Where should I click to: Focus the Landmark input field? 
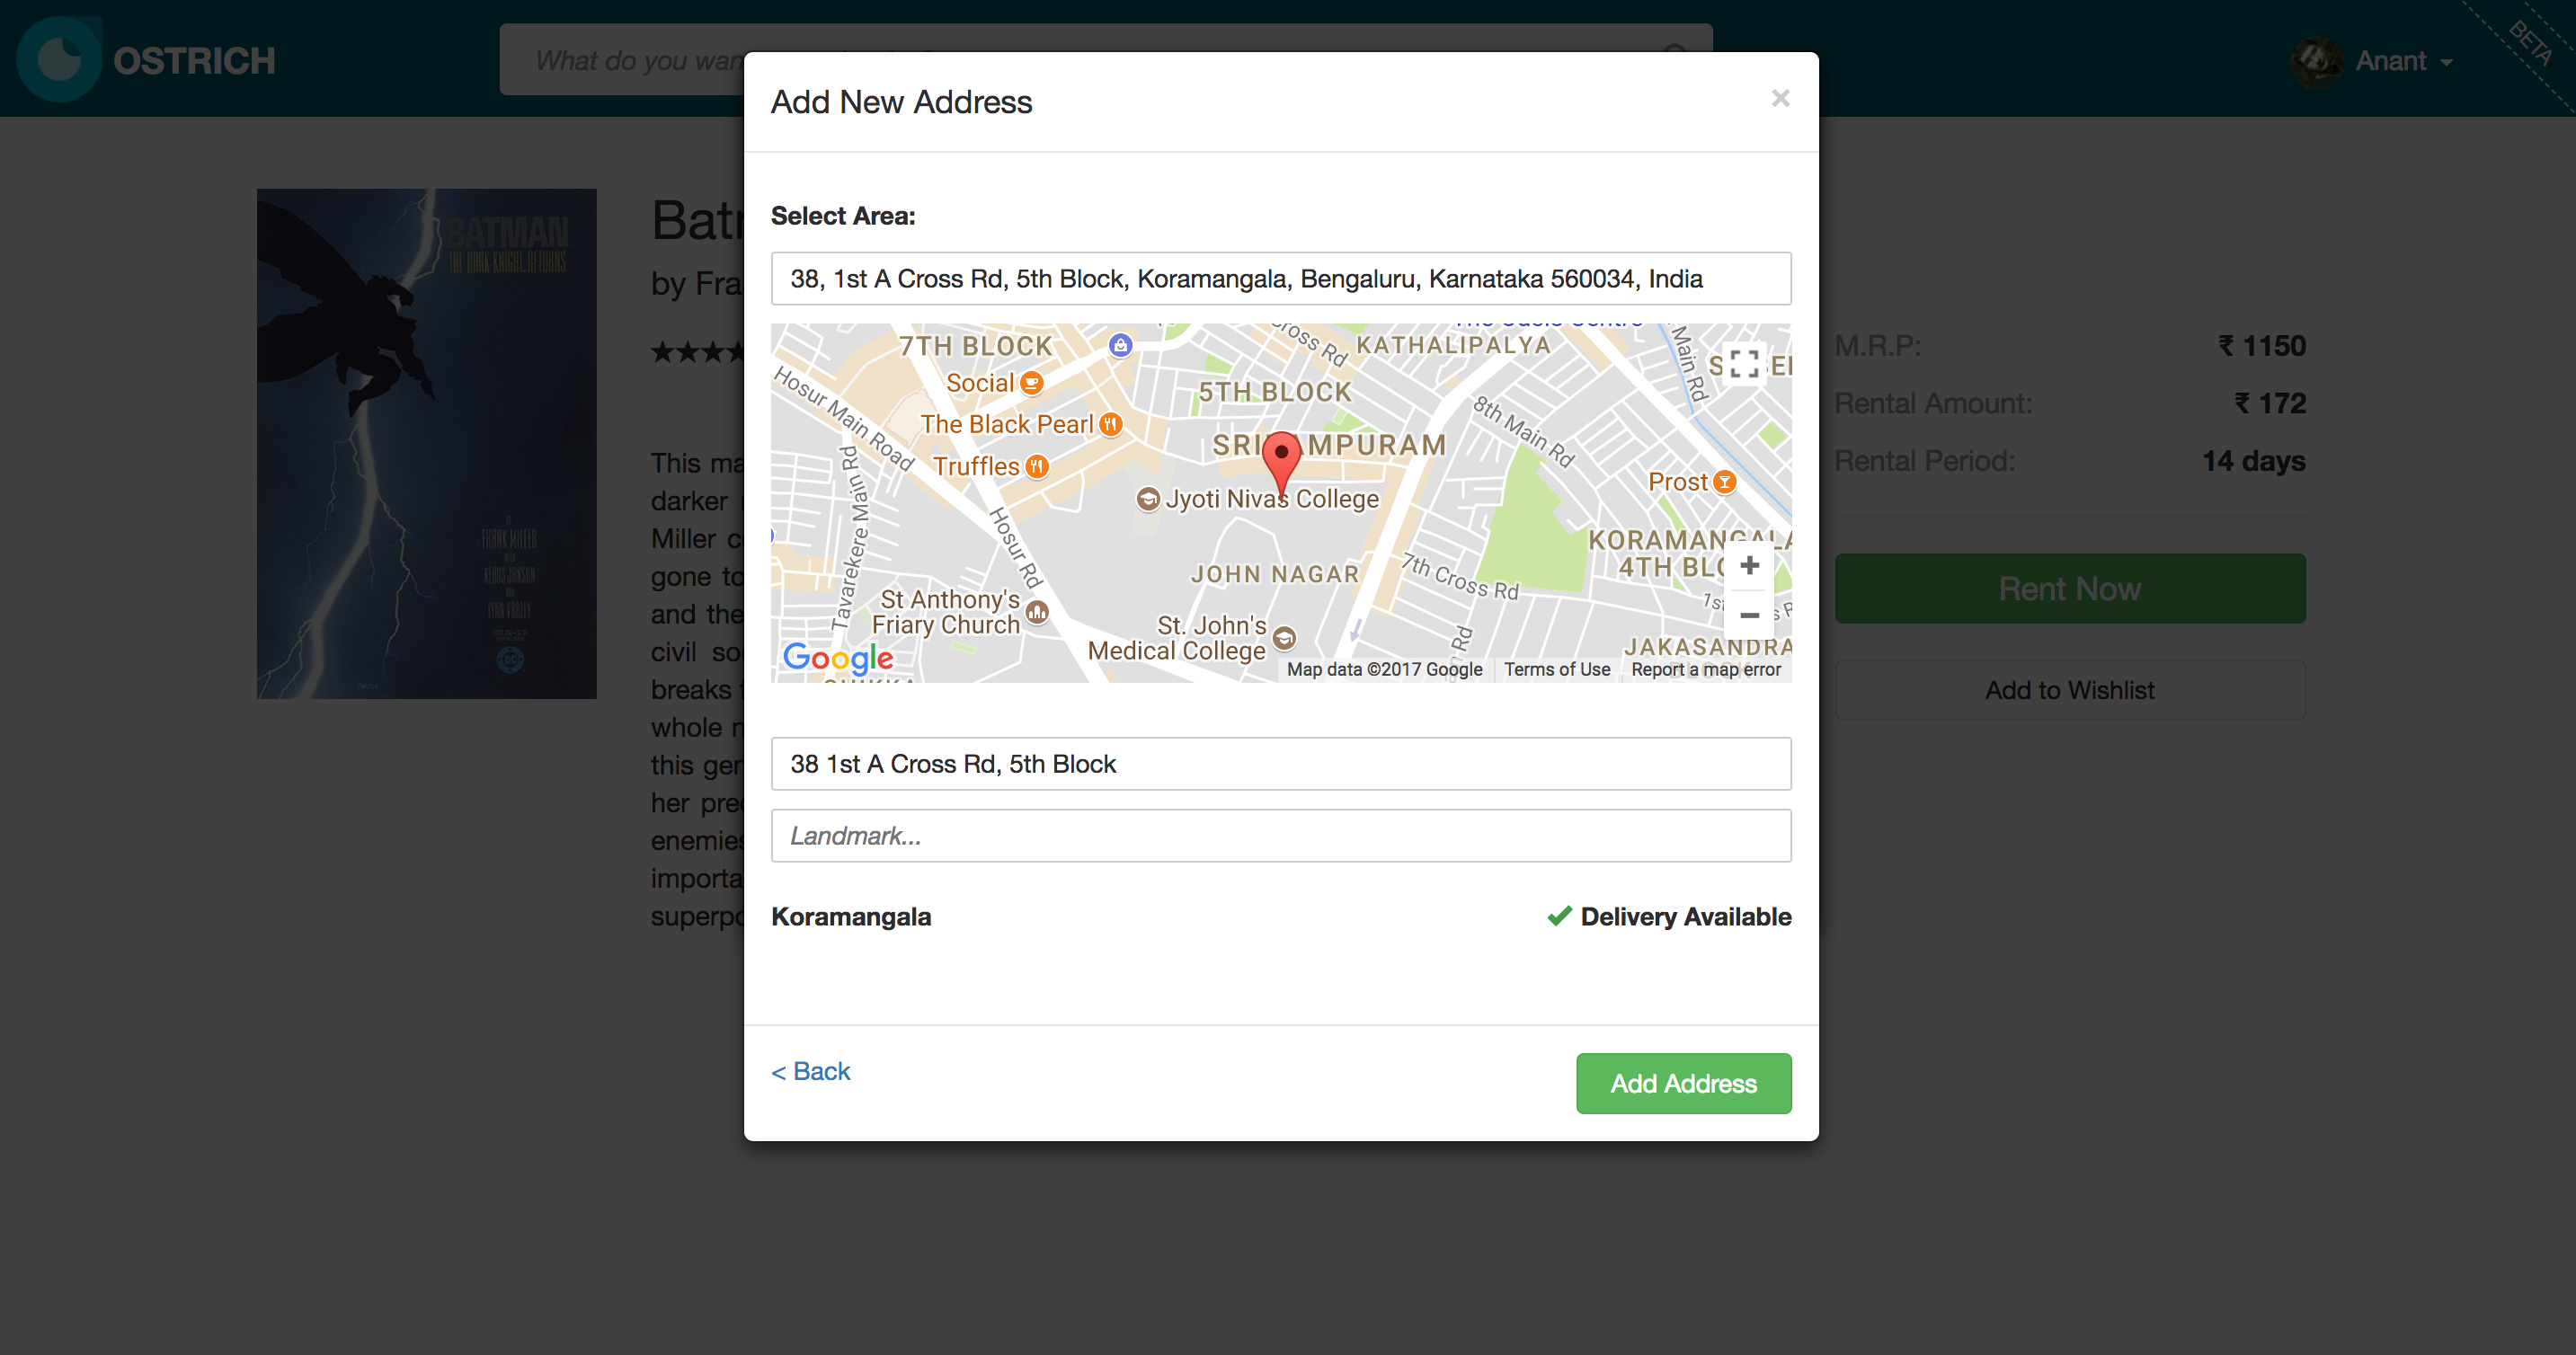[1280, 836]
